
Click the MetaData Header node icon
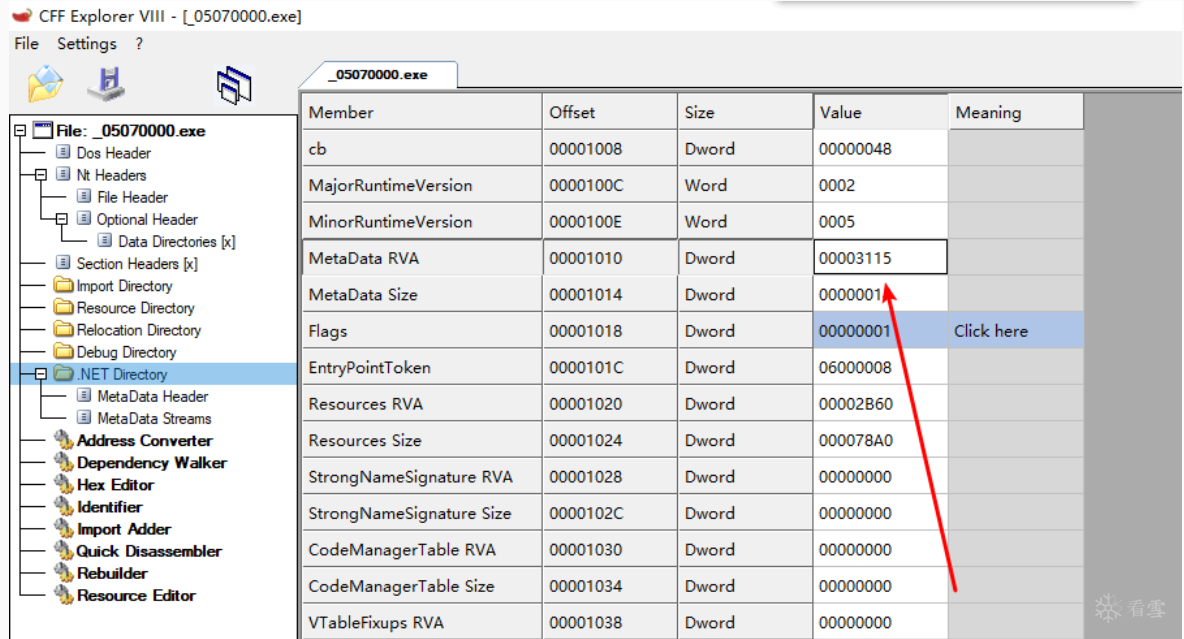pos(84,396)
